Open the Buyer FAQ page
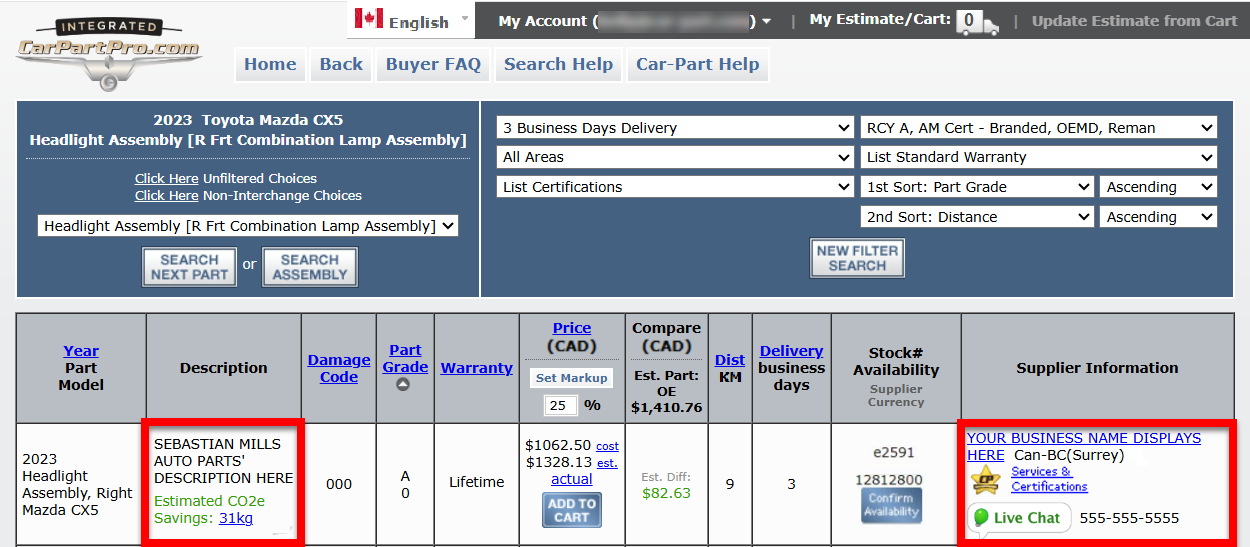Image resolution: width=1250 pixels, height=547 pixels. pyautogui.click(x=433, y=64)
